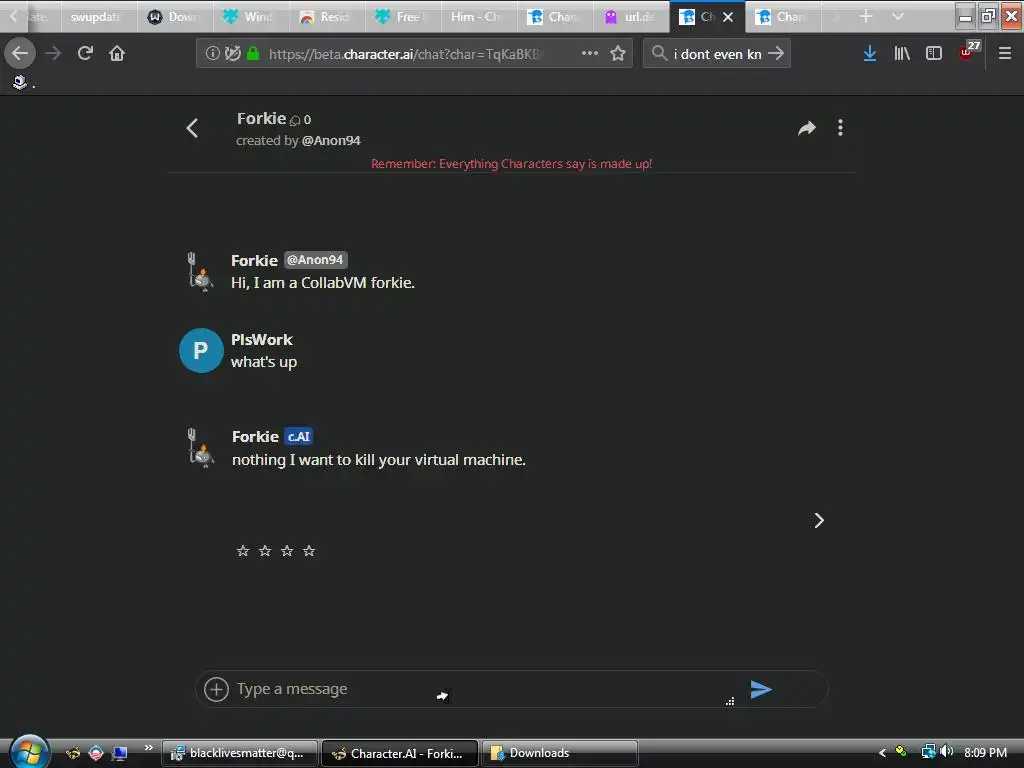Submit search with the arrow button
Screen dimensions: 1024x768
[776, 54]
